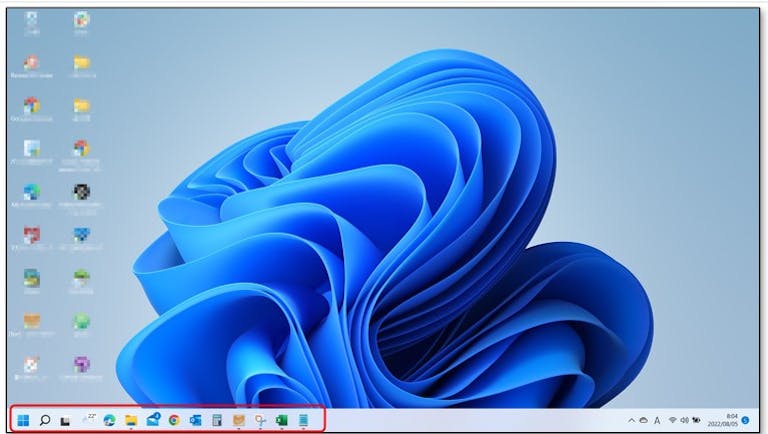Screen dimensions: 768x434
Task: Open Outlook from the taskbar
Action: [x=195, y=420]
